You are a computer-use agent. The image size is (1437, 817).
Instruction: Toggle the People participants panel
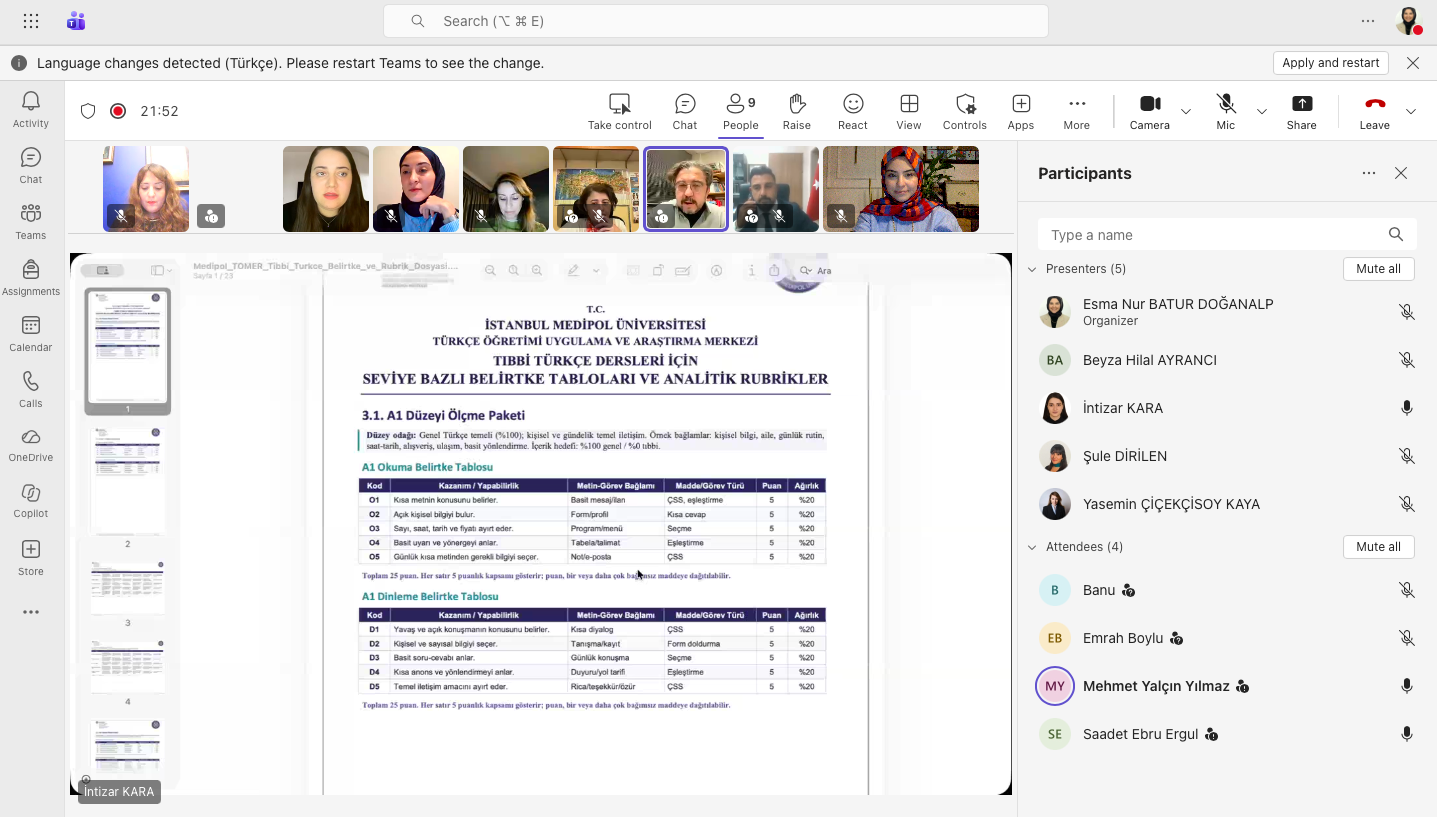[x=741, y=112]
